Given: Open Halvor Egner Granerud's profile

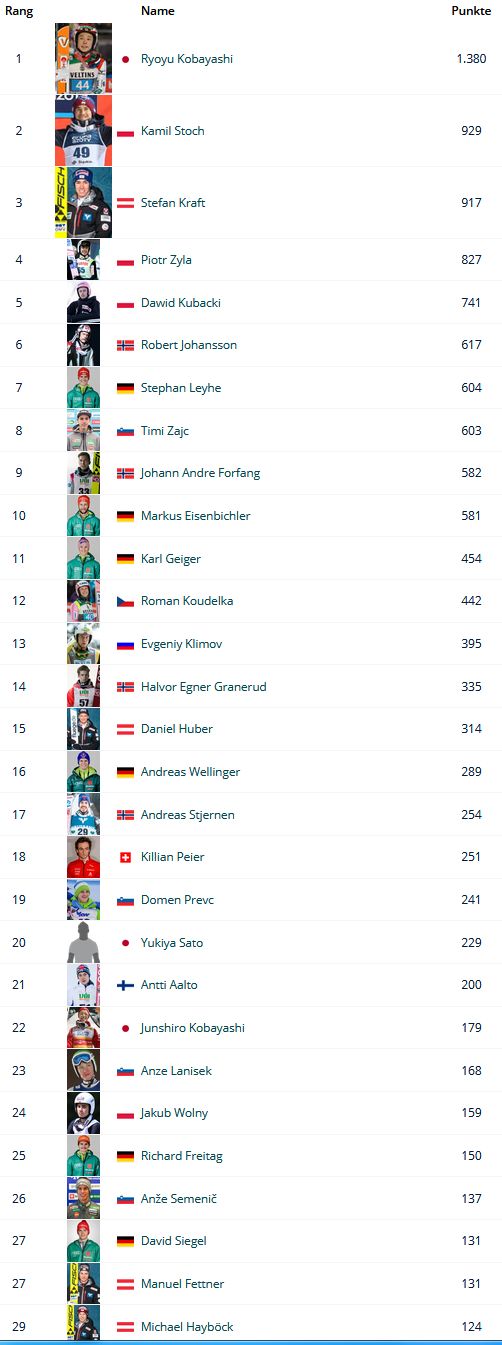Looking at the screenshot, I should (x=204, y=687).
